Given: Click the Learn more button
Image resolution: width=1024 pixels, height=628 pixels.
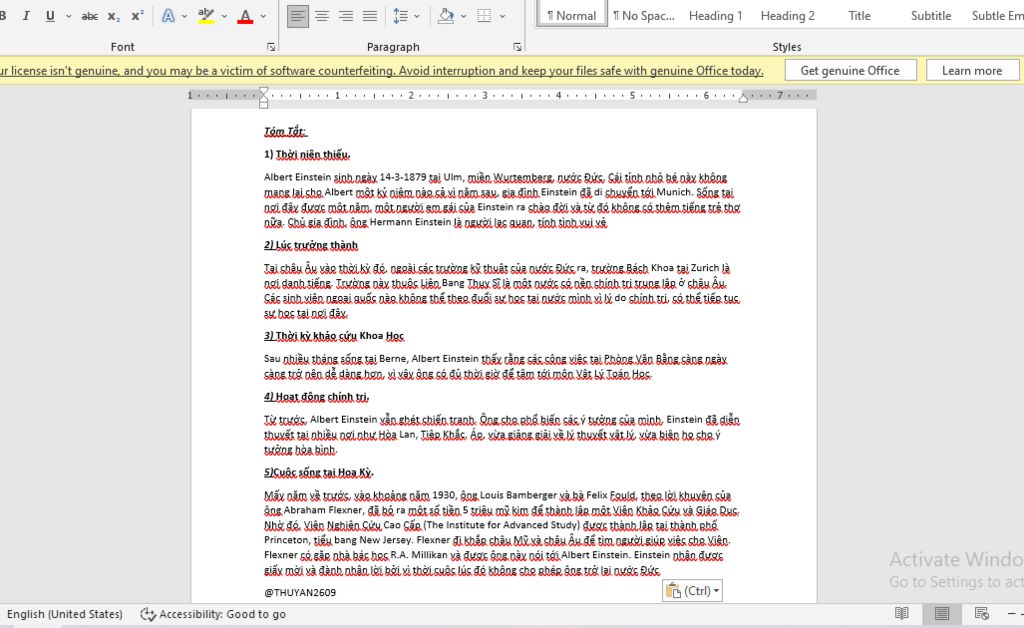Looking at the screenshot, I should [x=971, y=70].
